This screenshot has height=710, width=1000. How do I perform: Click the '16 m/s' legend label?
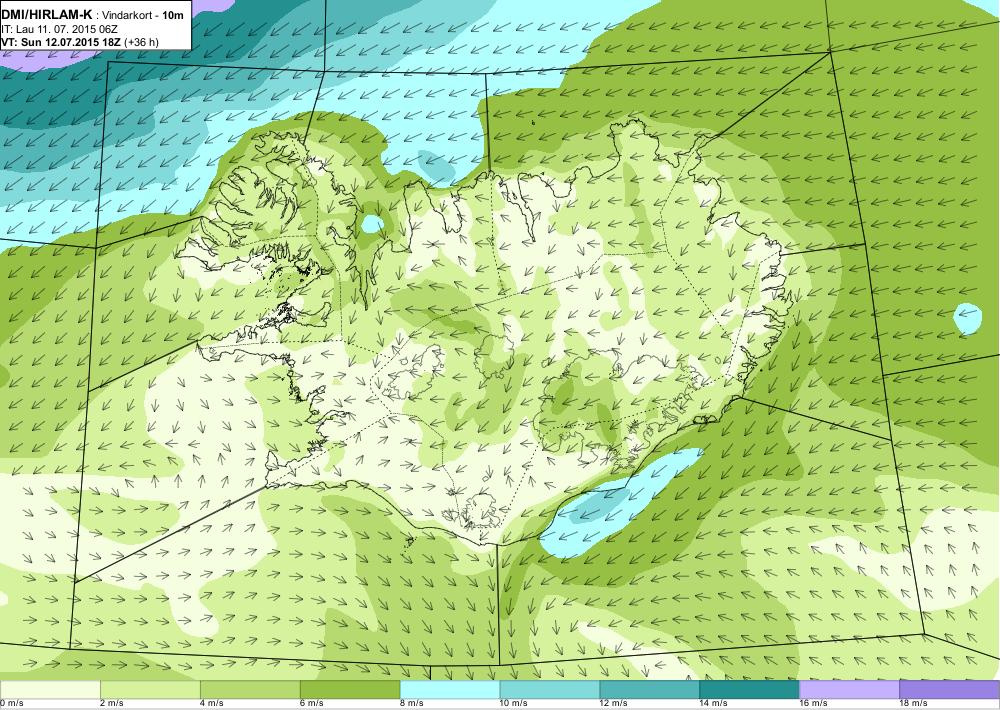(x=813, y=704)
